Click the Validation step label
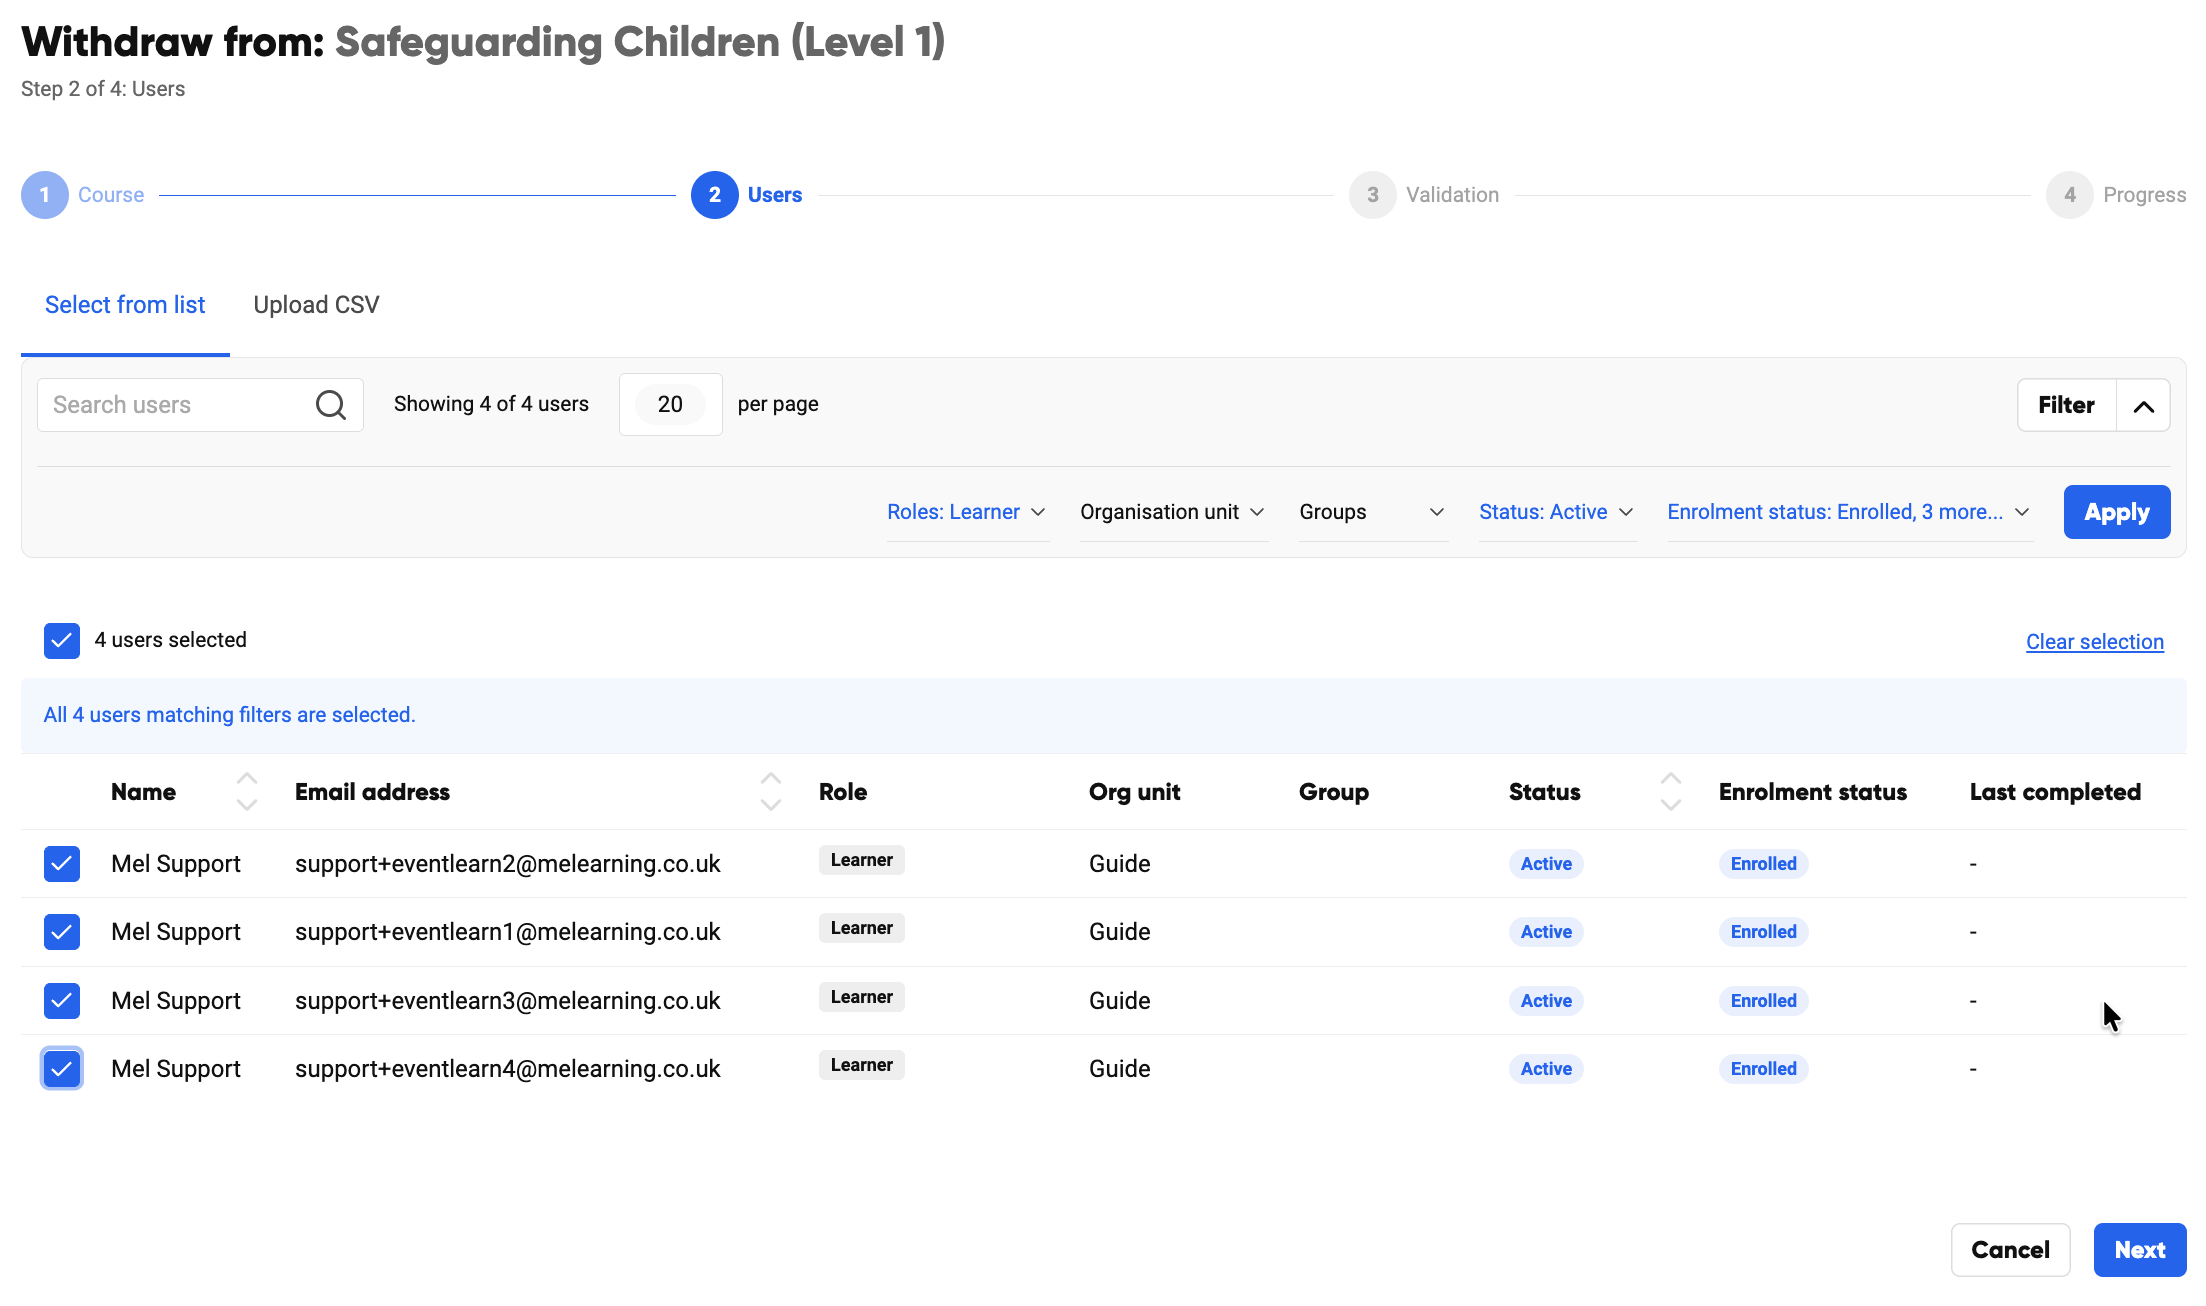The width and height of the screenshot is (2206, 1306). pyautogui.click(x=1452, y=195)
